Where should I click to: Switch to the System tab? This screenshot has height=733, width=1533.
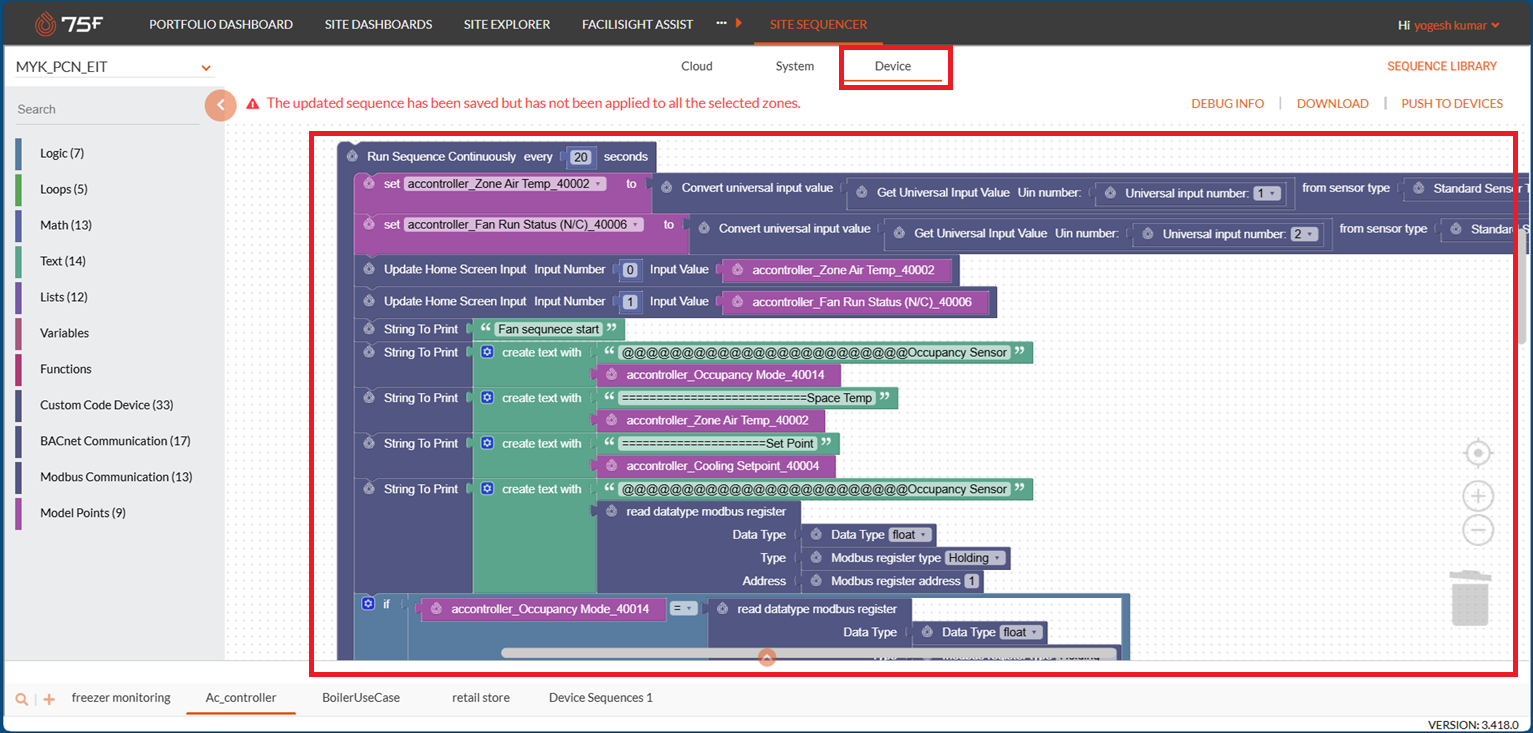(795, 67)
